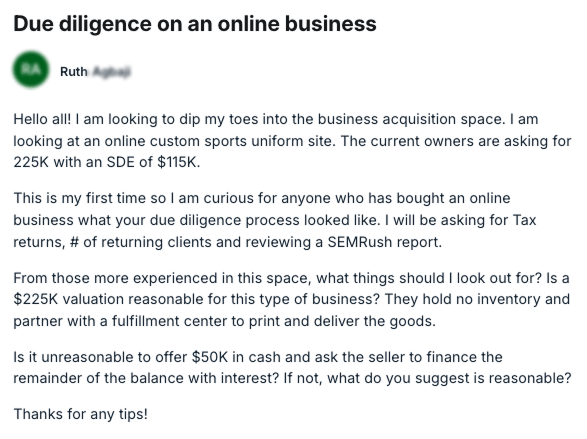Open Ruth's author profile name

95,71
